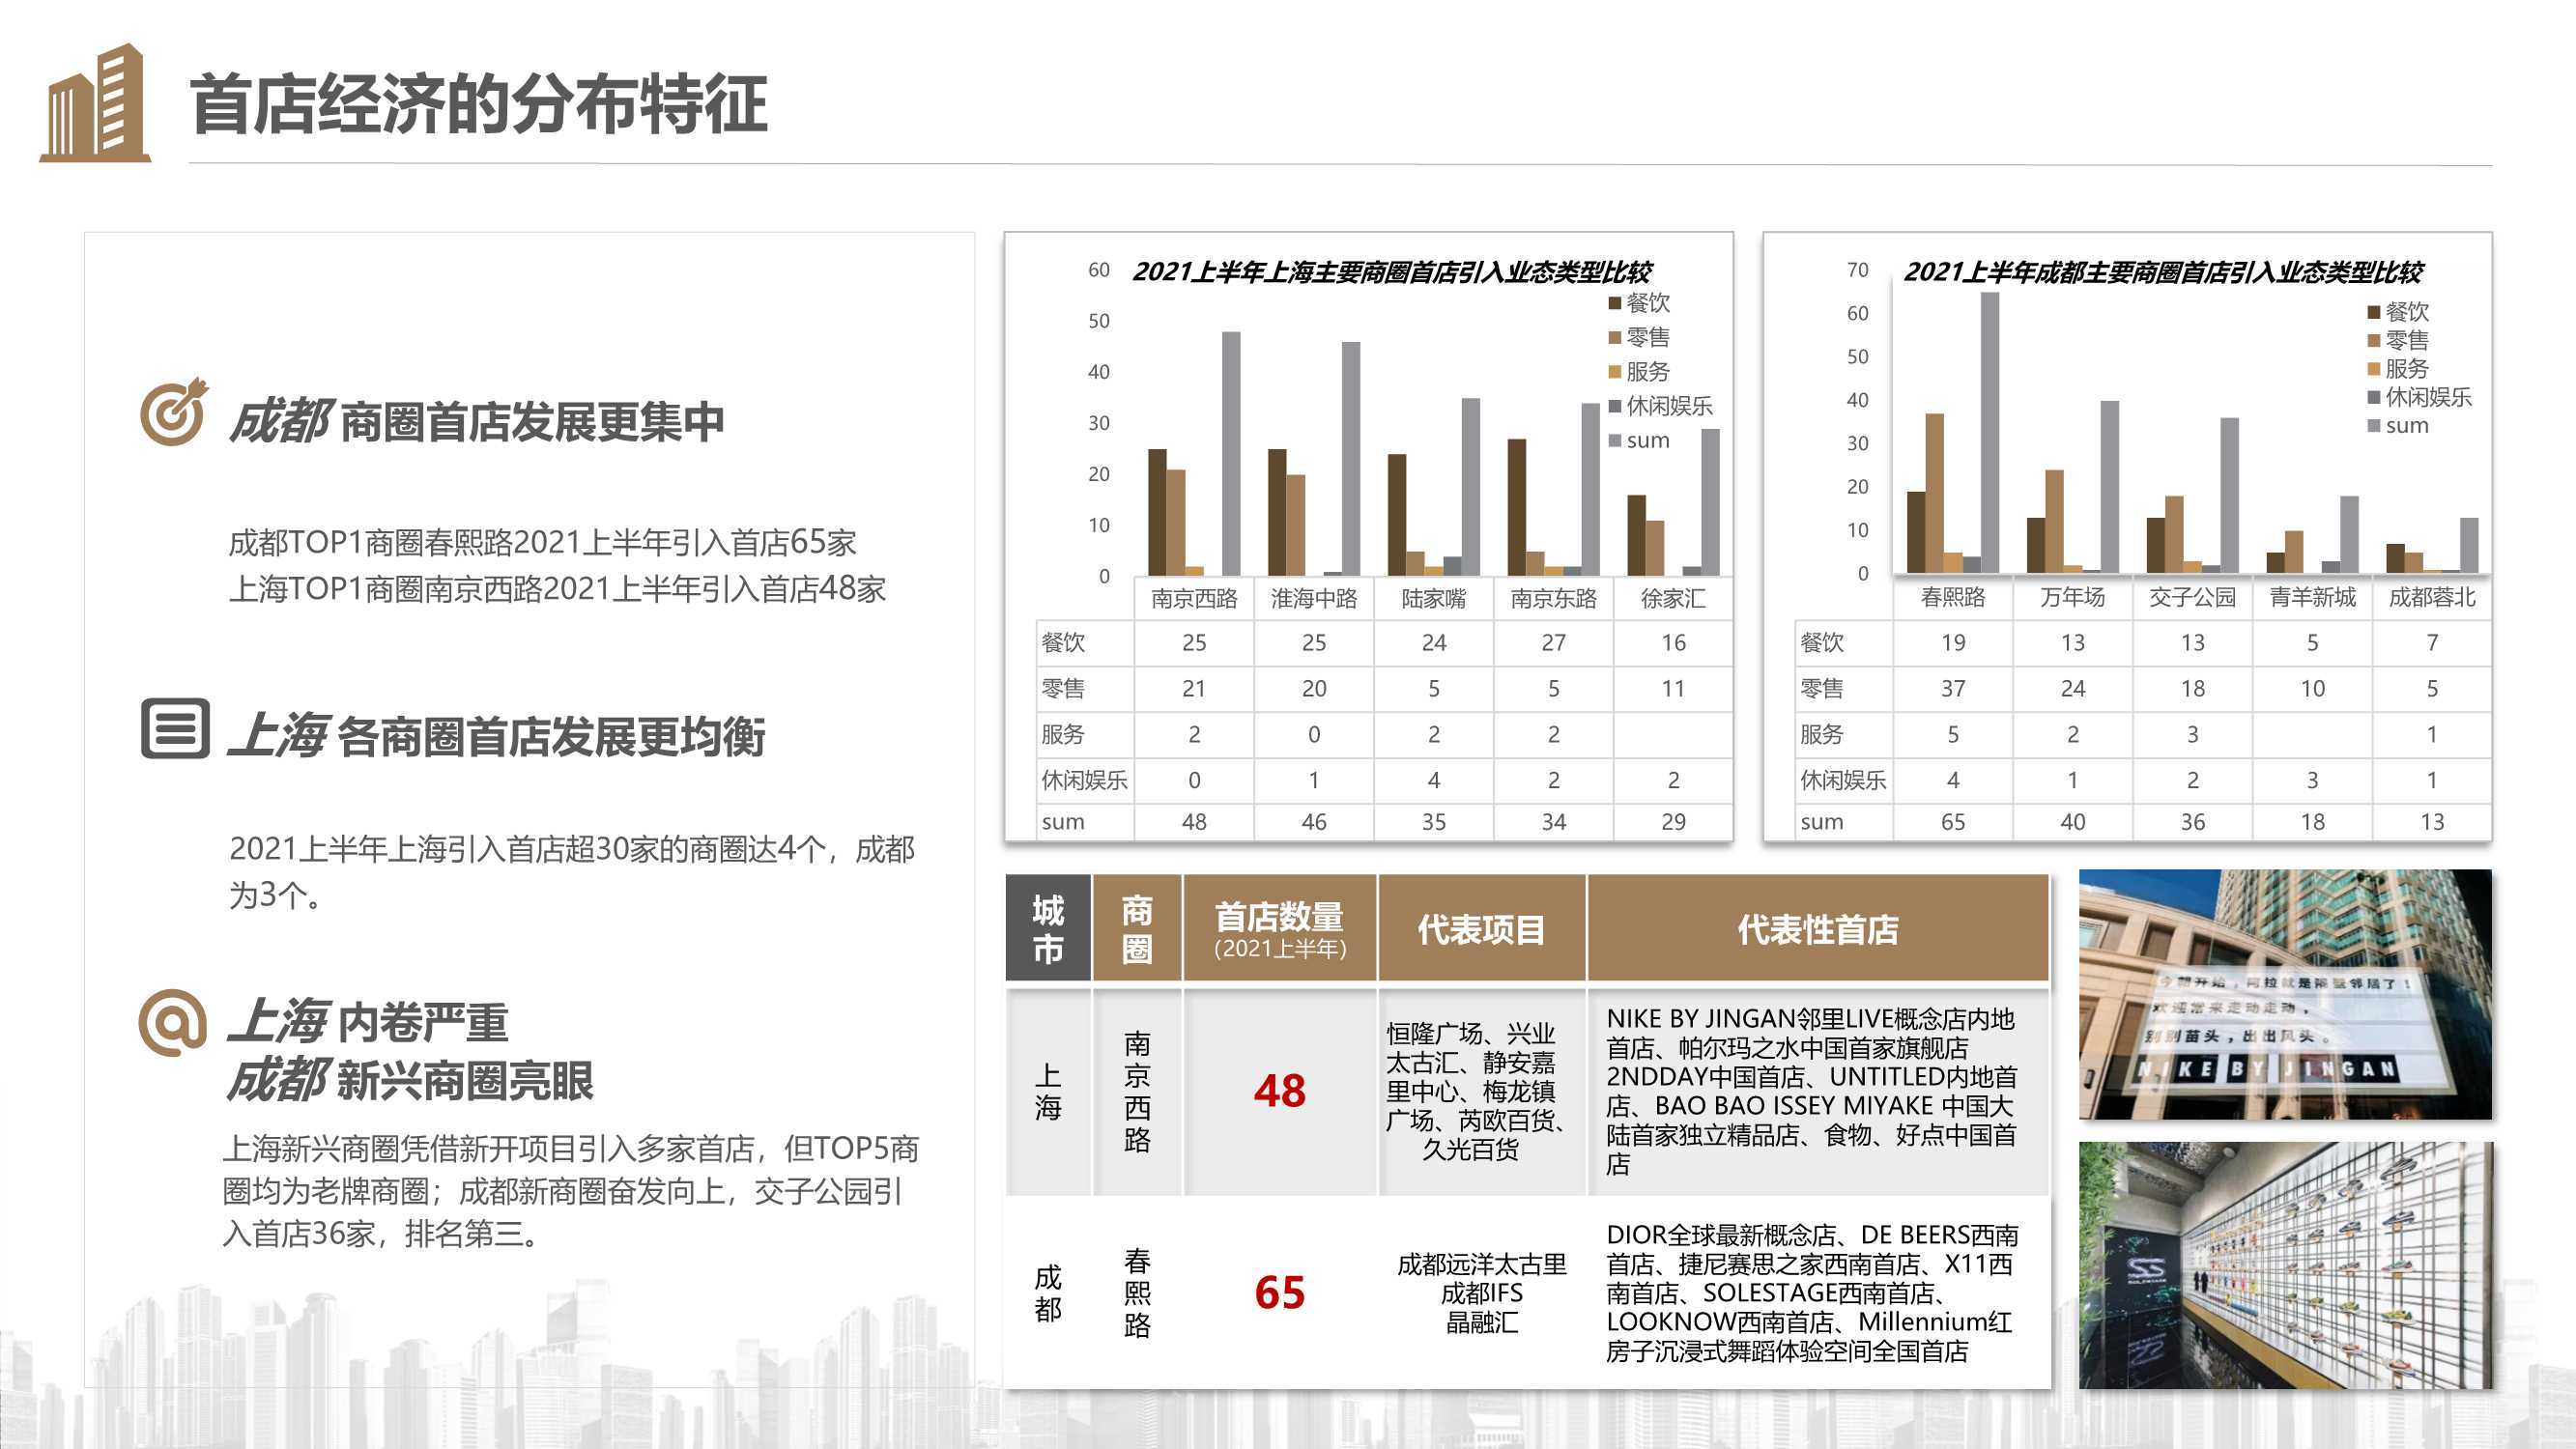Click the 青羊新城 column label
Image resolution: width=2576 pixels, height=1449 pixels.
pos(2313,597)
